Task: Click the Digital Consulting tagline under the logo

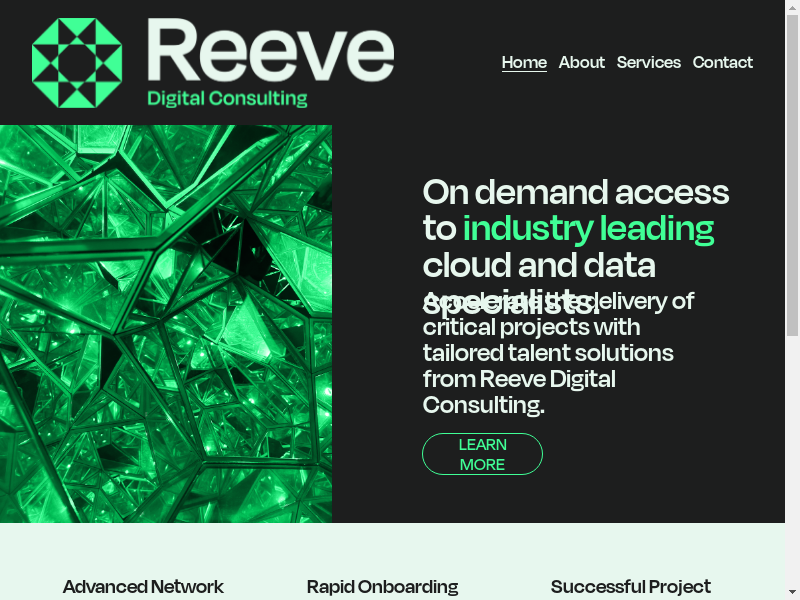Action: [227, 98]
